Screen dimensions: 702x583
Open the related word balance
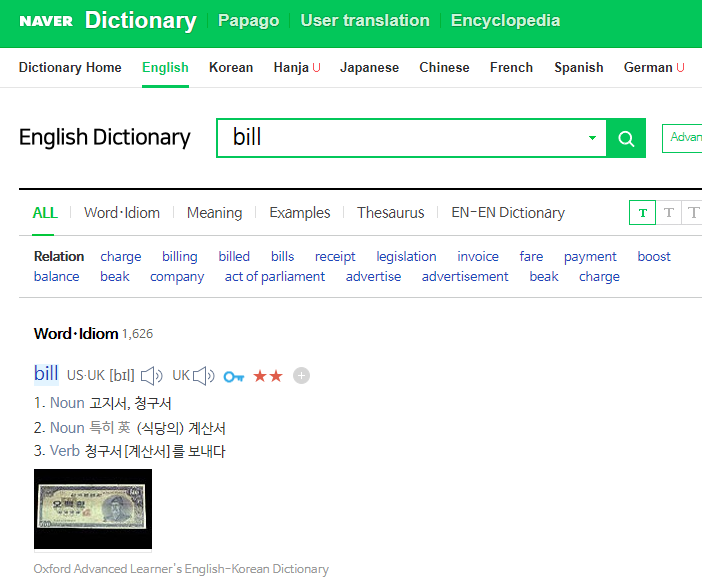pyautogui.click(x=56, y=277)
